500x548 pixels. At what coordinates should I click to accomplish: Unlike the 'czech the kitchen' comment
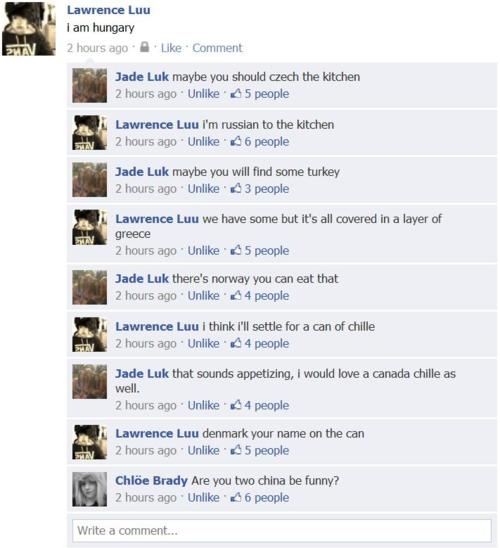(203, 94)
